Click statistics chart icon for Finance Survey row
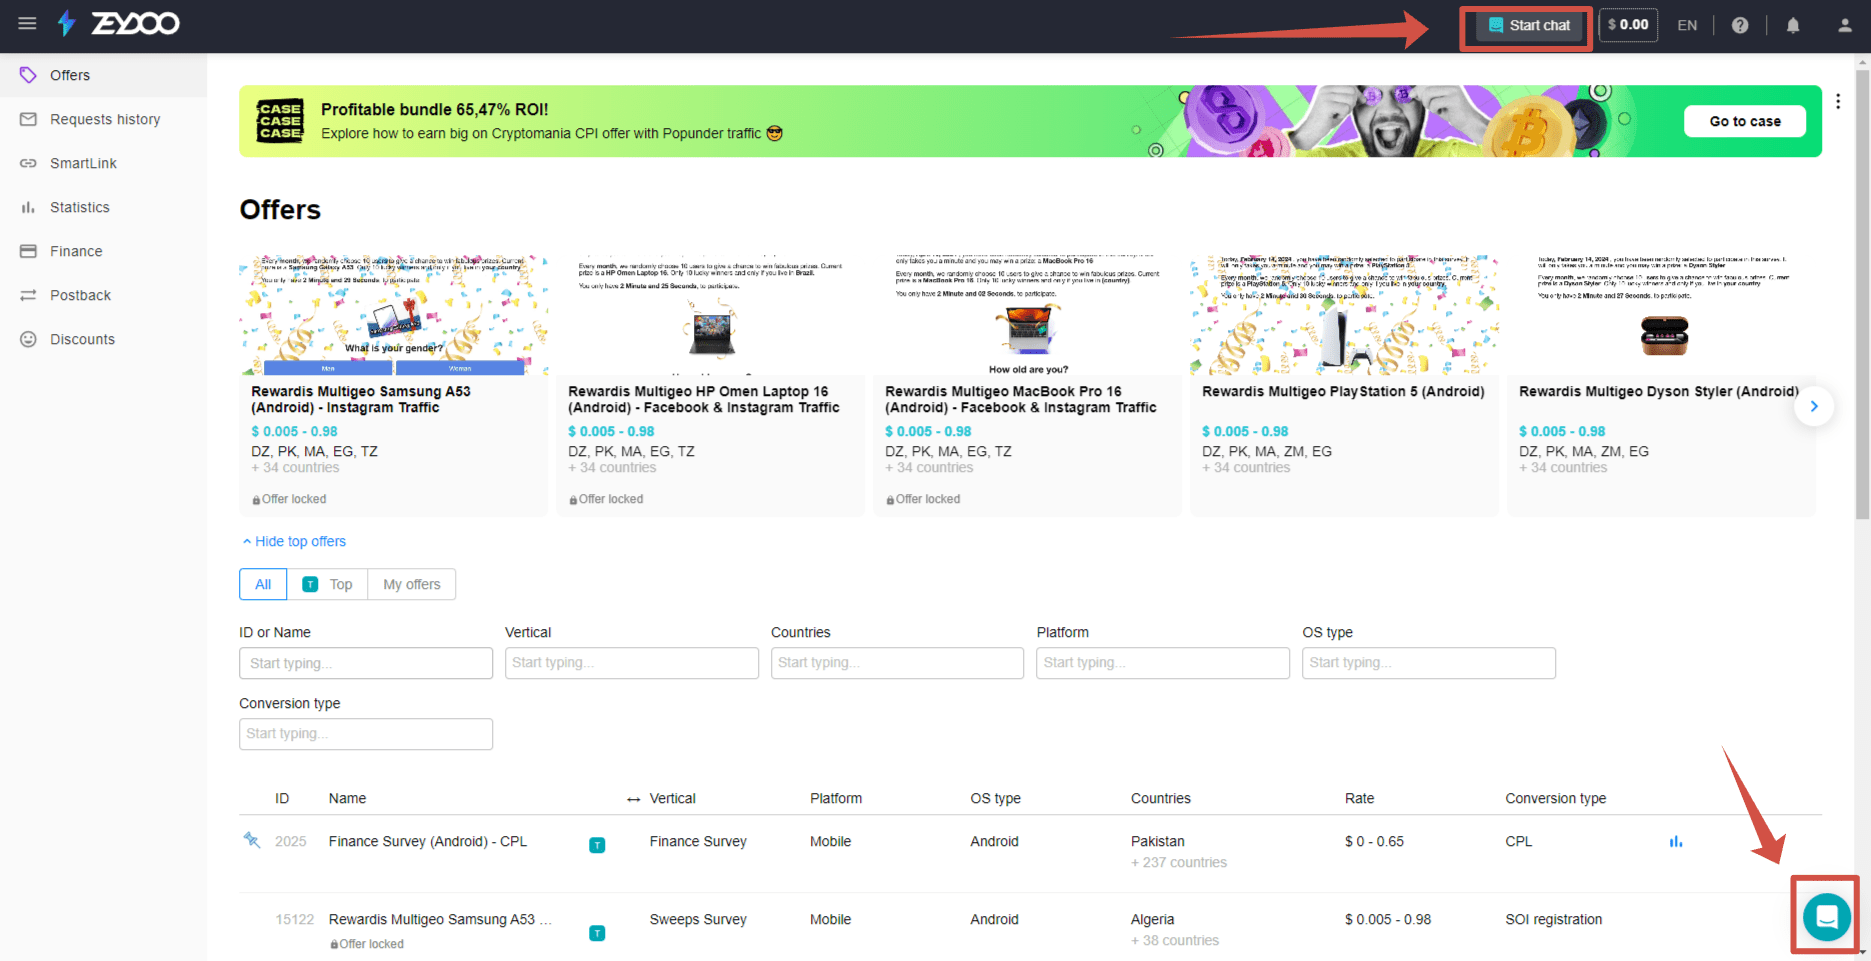 (x=1676, y=841)
